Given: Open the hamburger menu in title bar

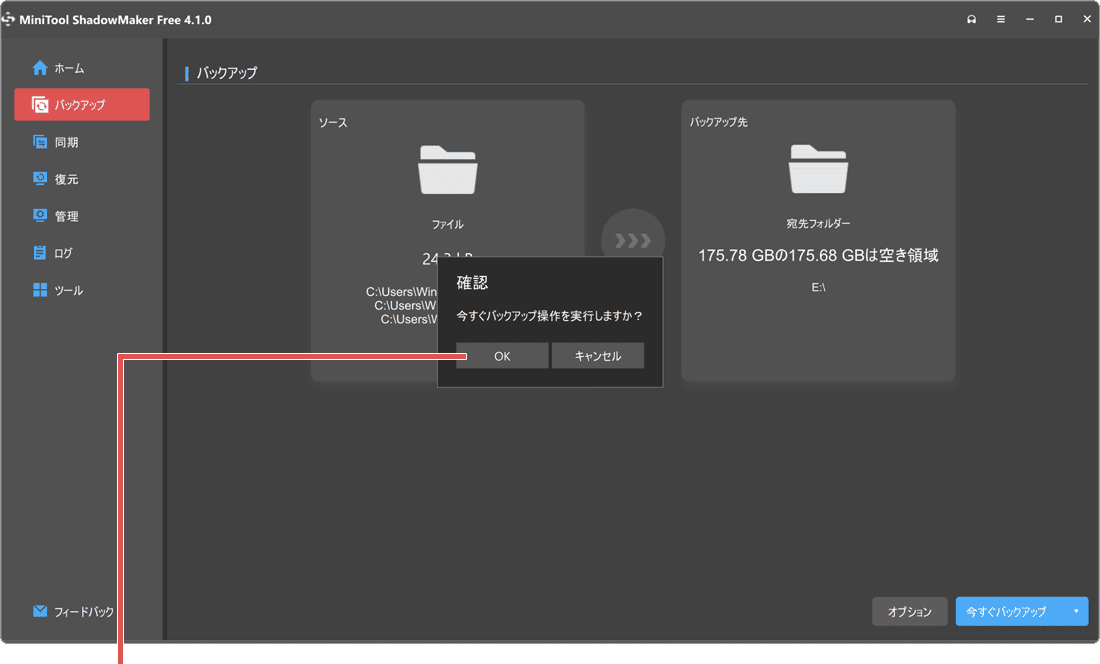Looking at the screenshot, I should point(1000,19).
